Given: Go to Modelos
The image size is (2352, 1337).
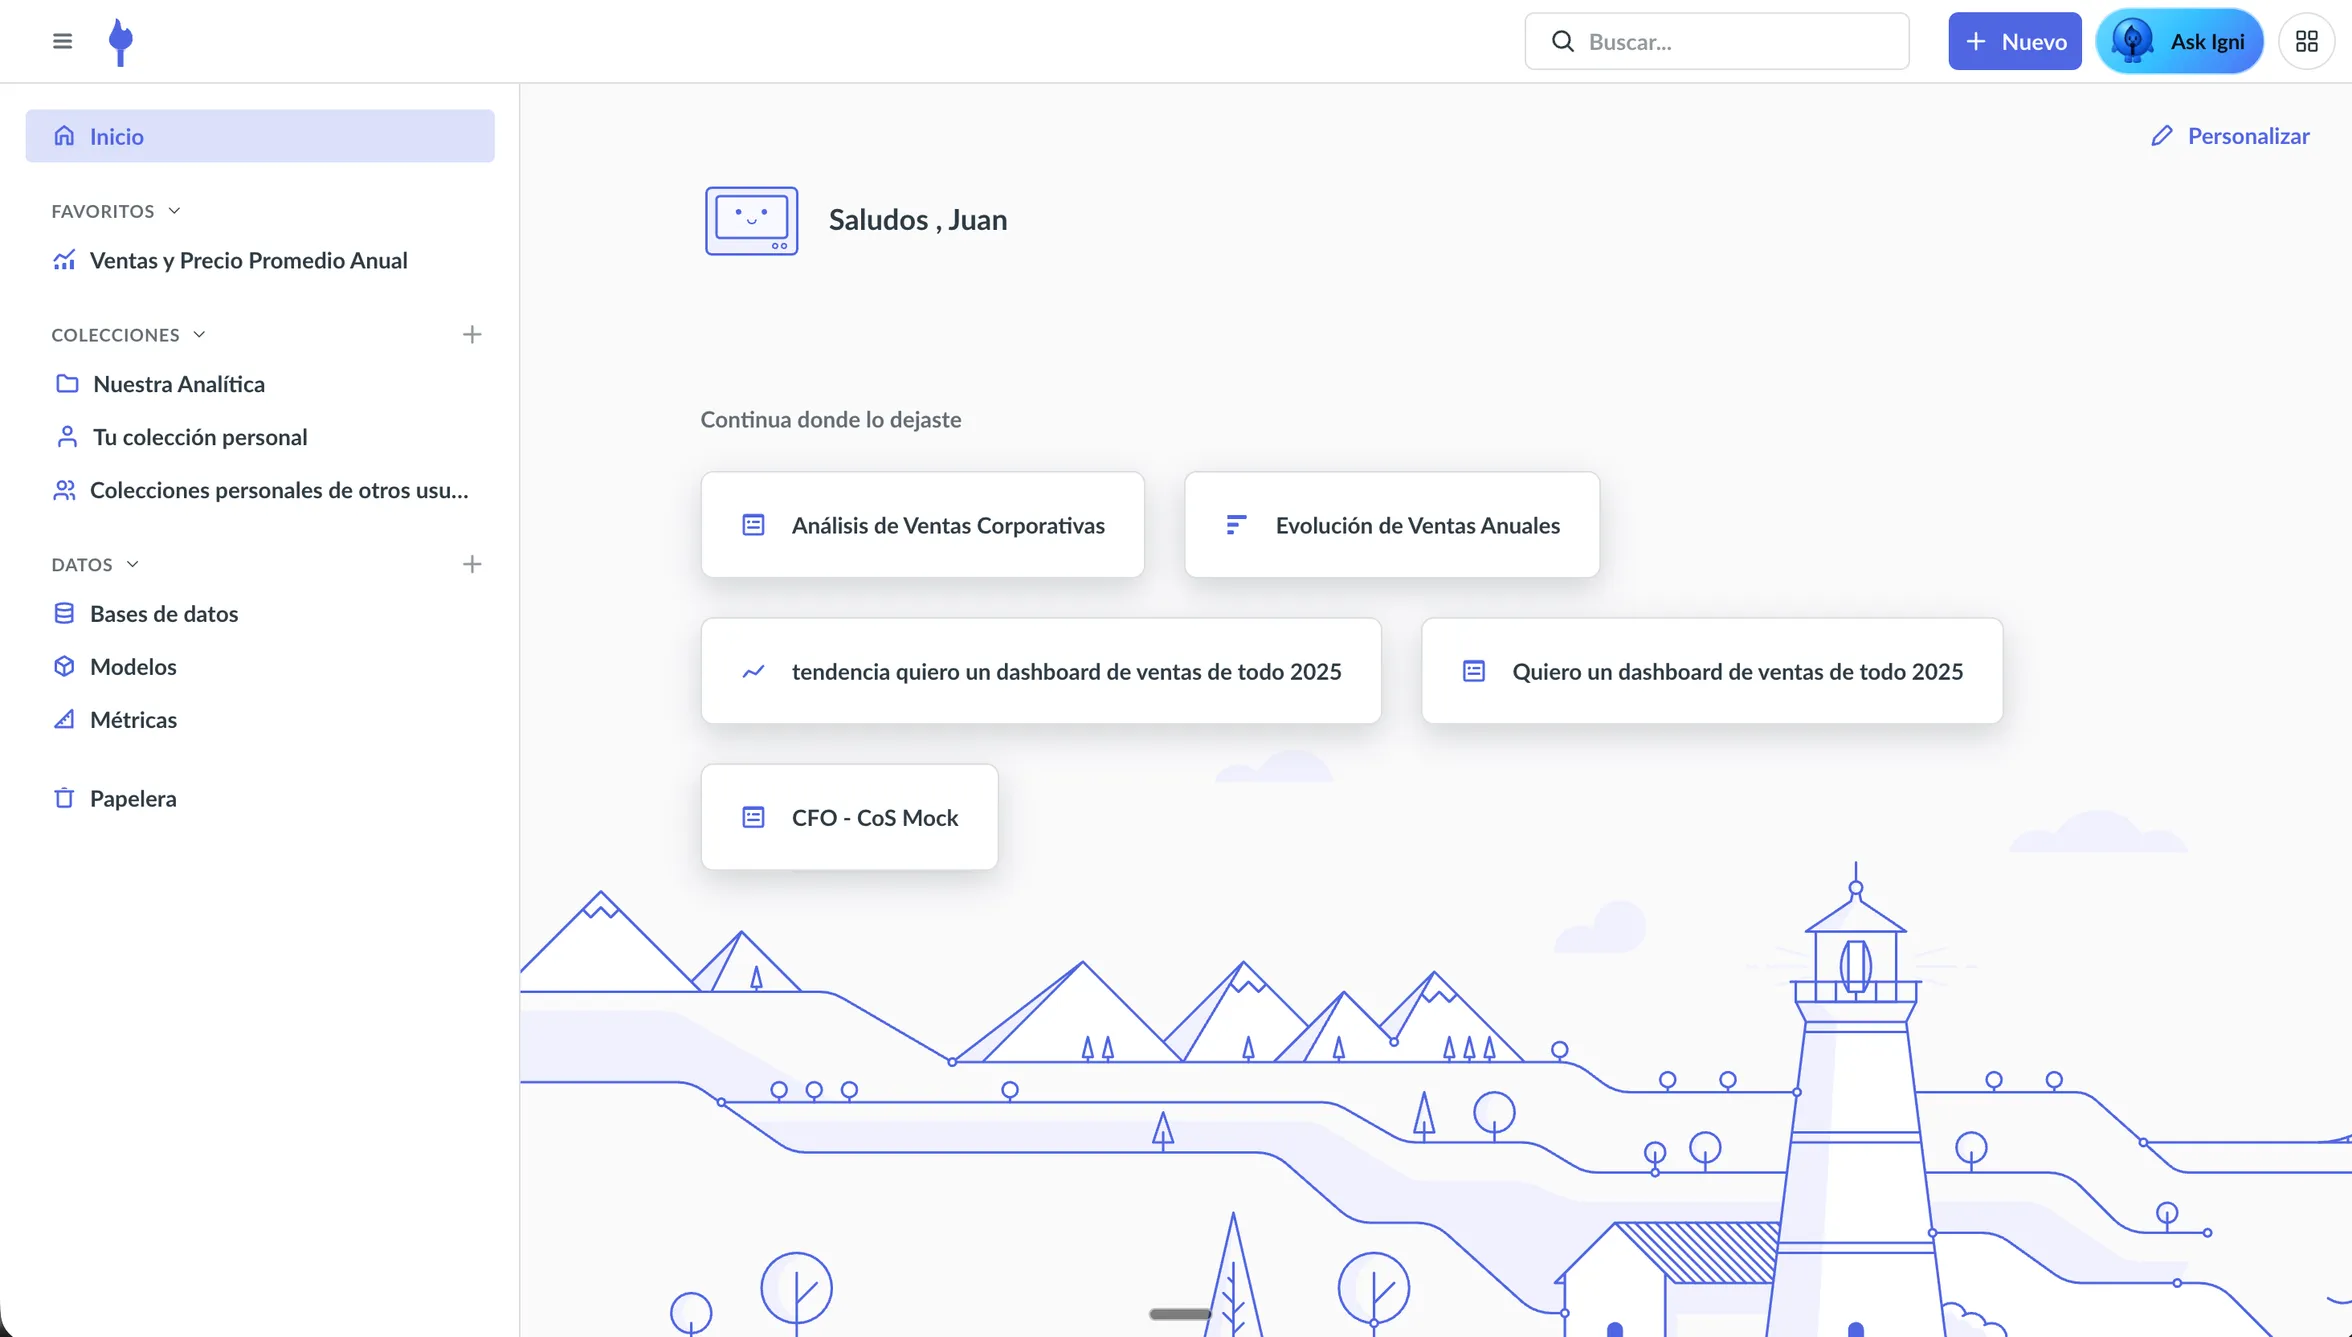Looking at the screenshot, I should point(260,666).
